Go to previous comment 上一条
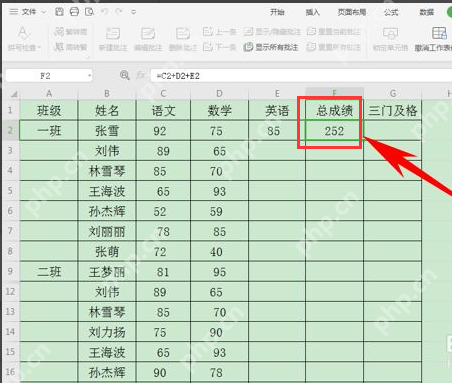Screen dimensions: 452x383 click(219, 32)
